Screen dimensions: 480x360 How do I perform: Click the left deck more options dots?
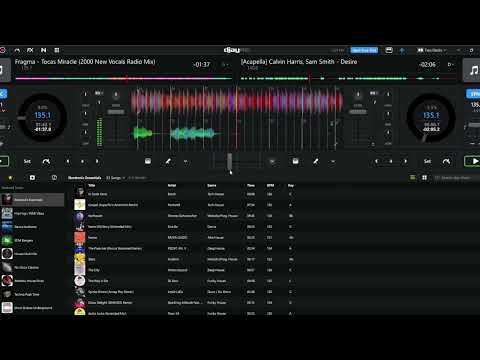(x=186, y=162)
